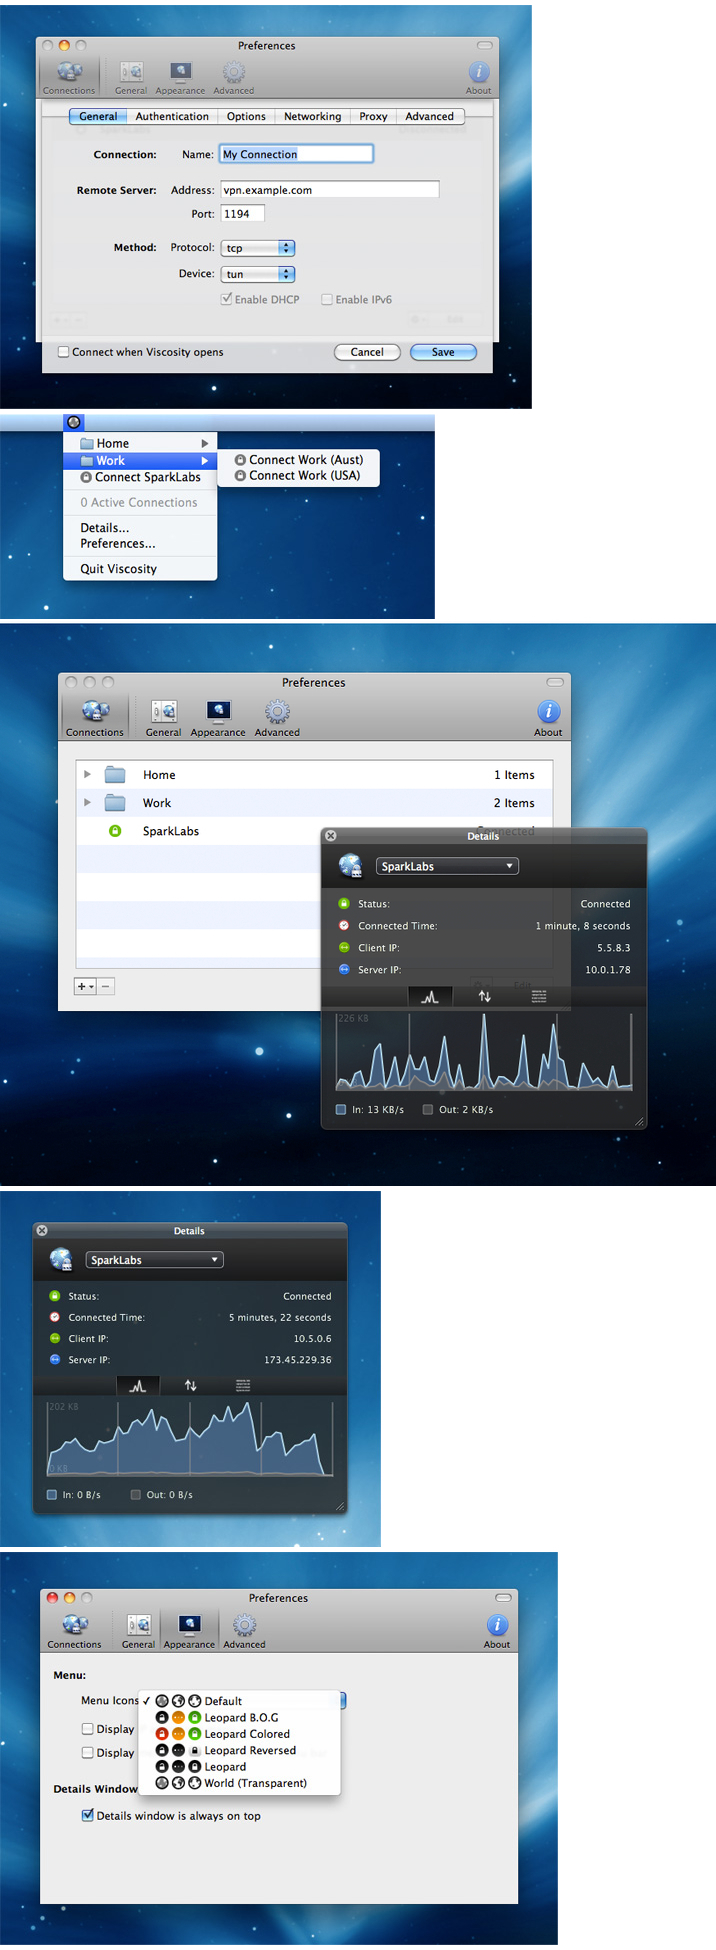Click the Viscosity icon in the menu bar
Image resolution: width=716 pixels, height=1950 pixels.
point(73,422)
